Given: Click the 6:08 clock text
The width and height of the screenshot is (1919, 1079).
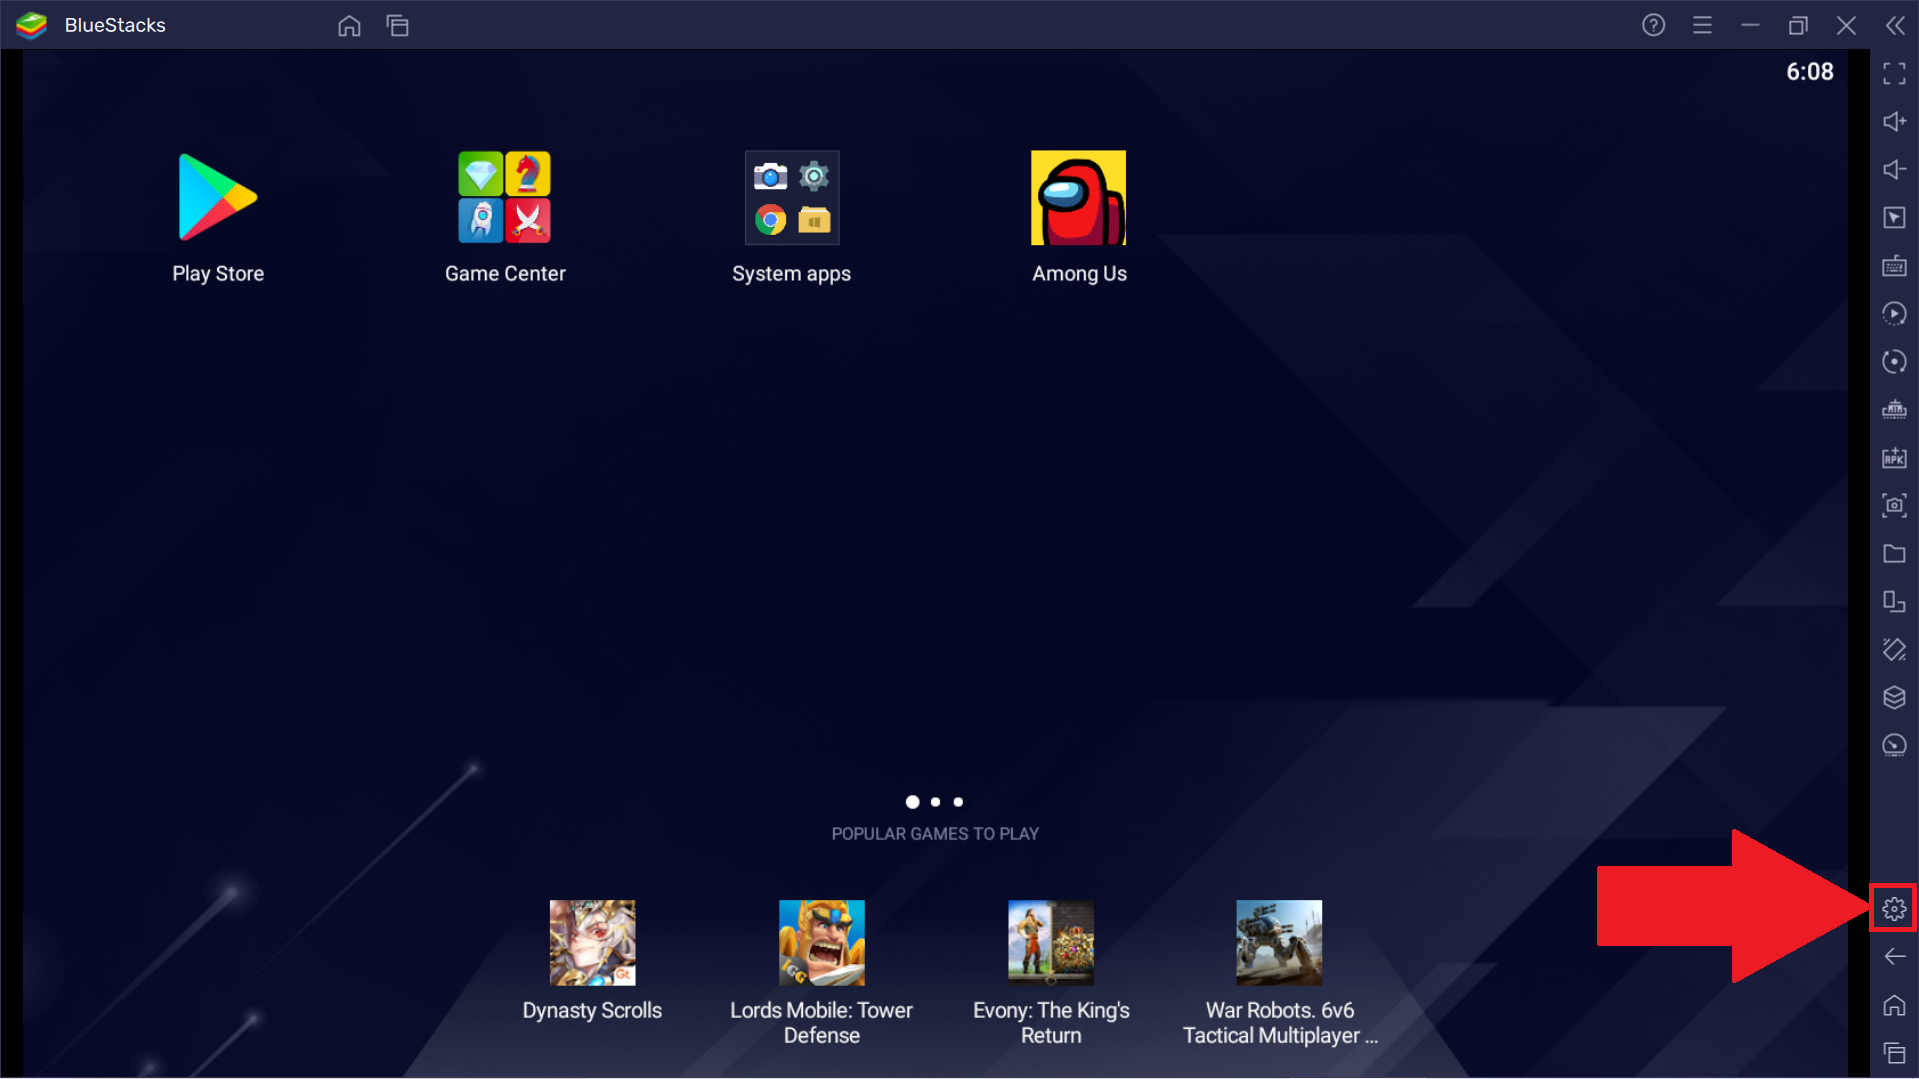Looking at the screenshot, I should (1809, 72).
